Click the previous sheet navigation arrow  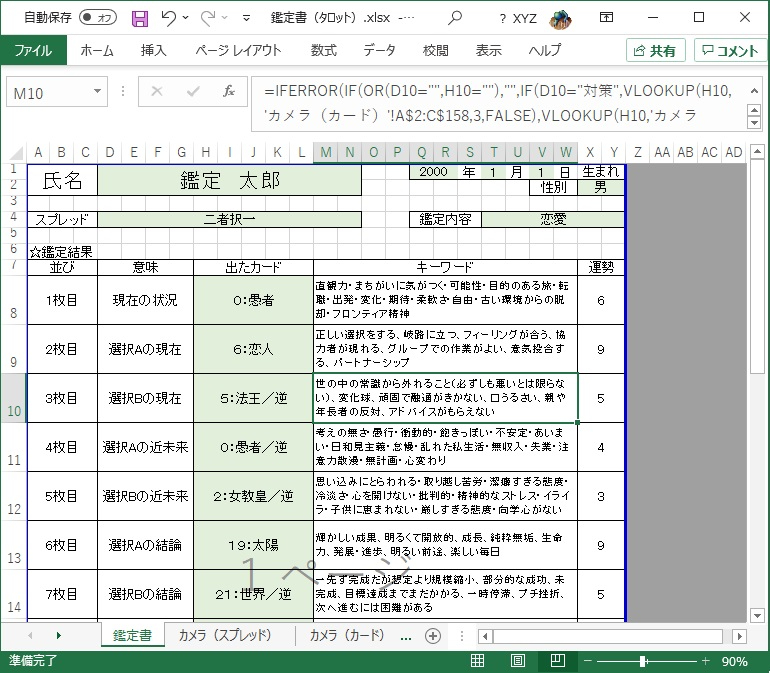pyautogui.click(x=30, y=636)
